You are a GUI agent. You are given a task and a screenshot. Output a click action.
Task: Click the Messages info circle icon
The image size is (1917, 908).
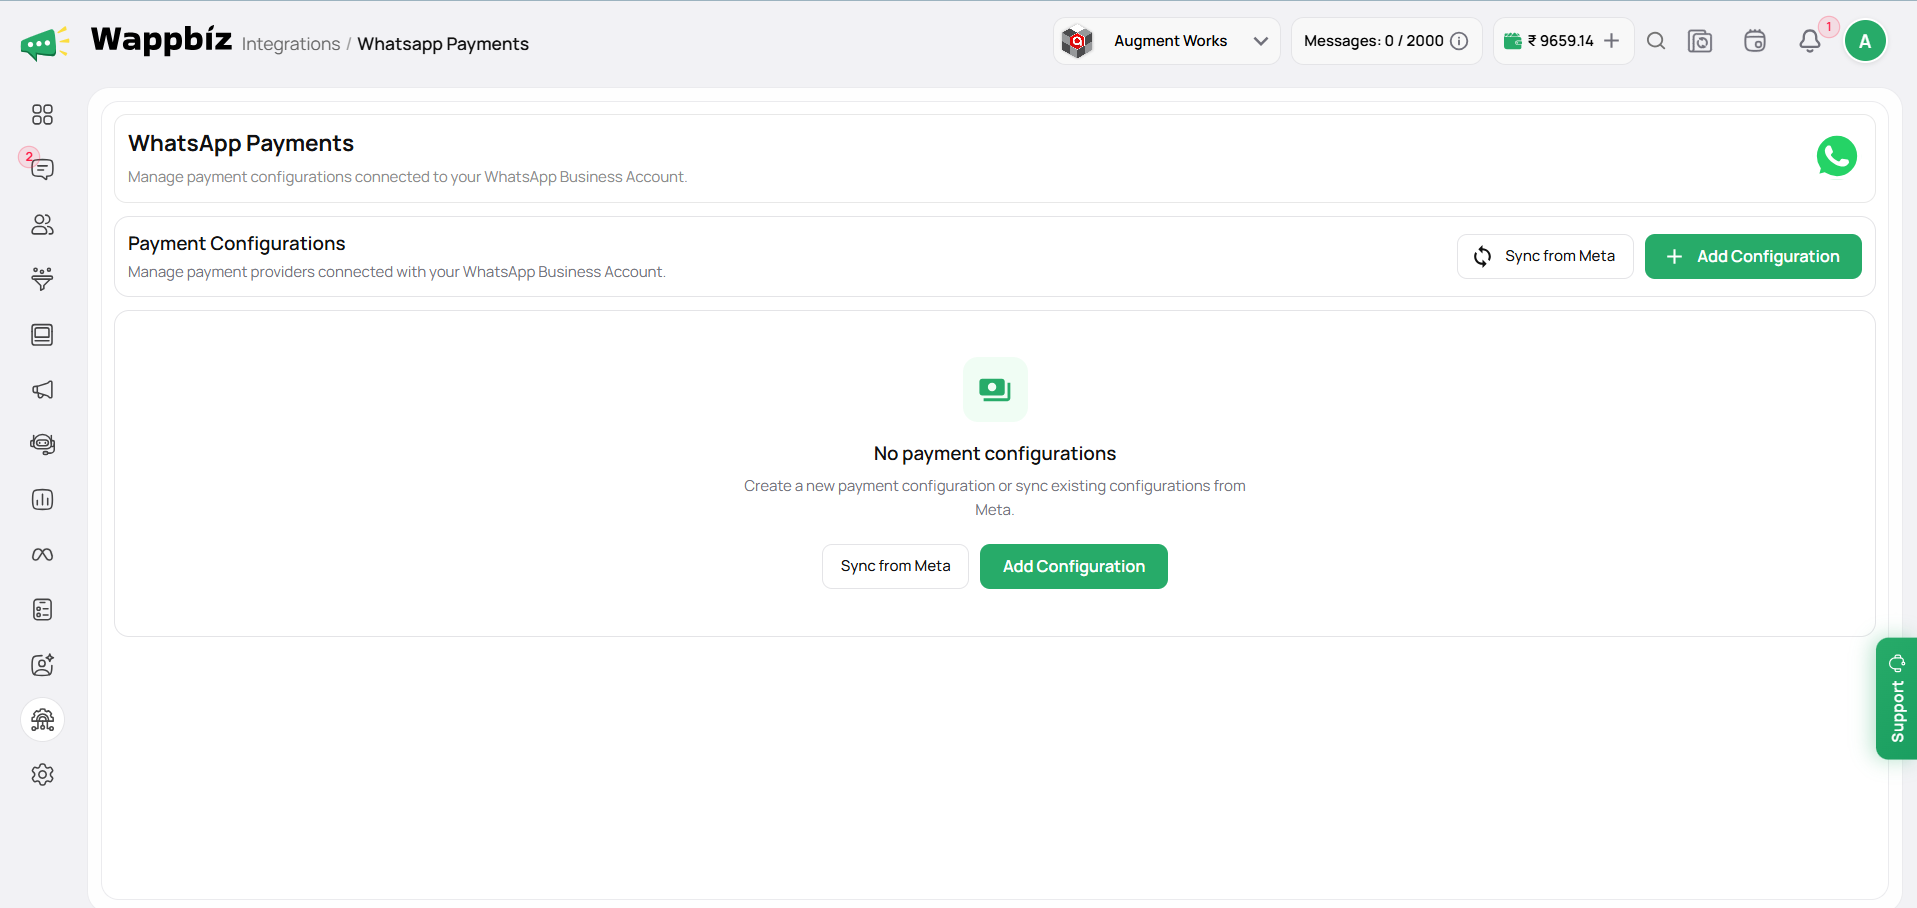click(1459, 41)
